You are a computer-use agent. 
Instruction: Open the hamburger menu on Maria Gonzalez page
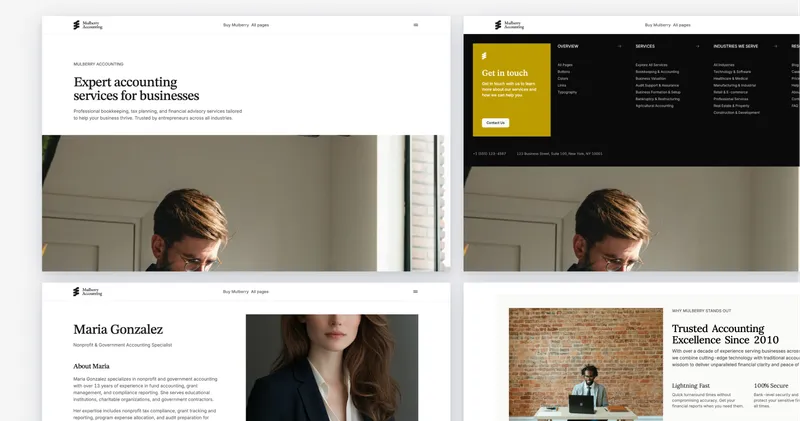(415, 291)
